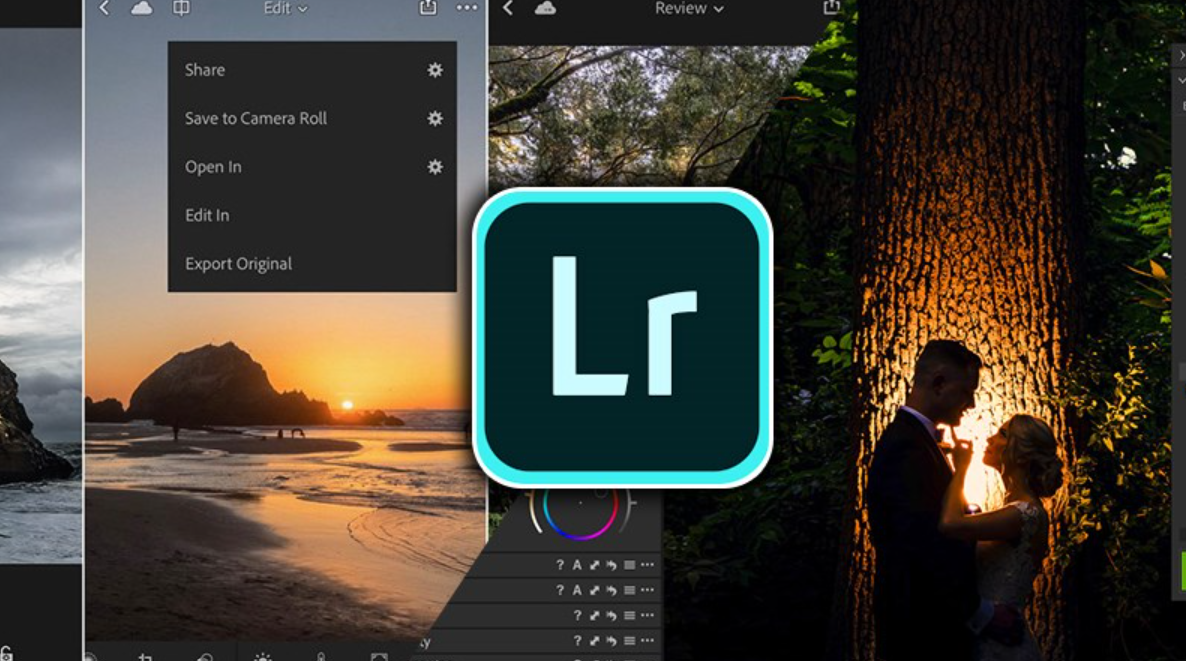Click the A auto icon in second row
Image resolution: width=1186 pixels, height=661 pixels.
(577, 590)
